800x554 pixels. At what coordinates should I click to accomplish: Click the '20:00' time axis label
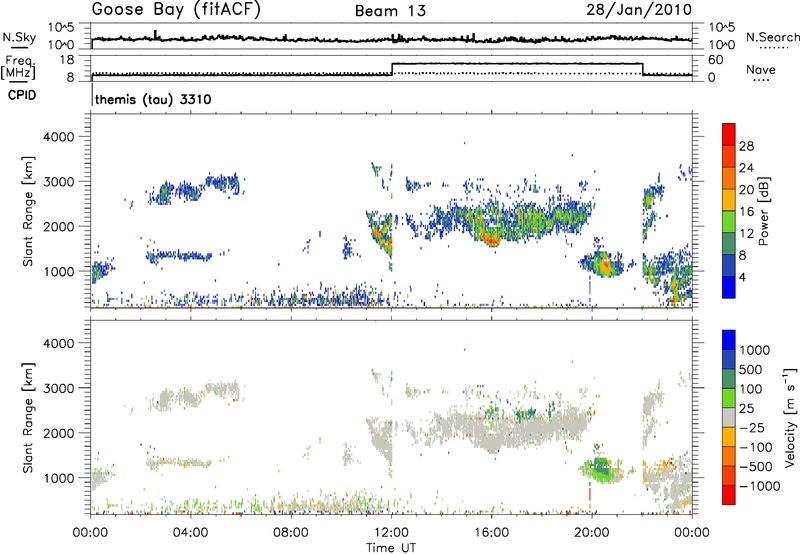(591, 533)
